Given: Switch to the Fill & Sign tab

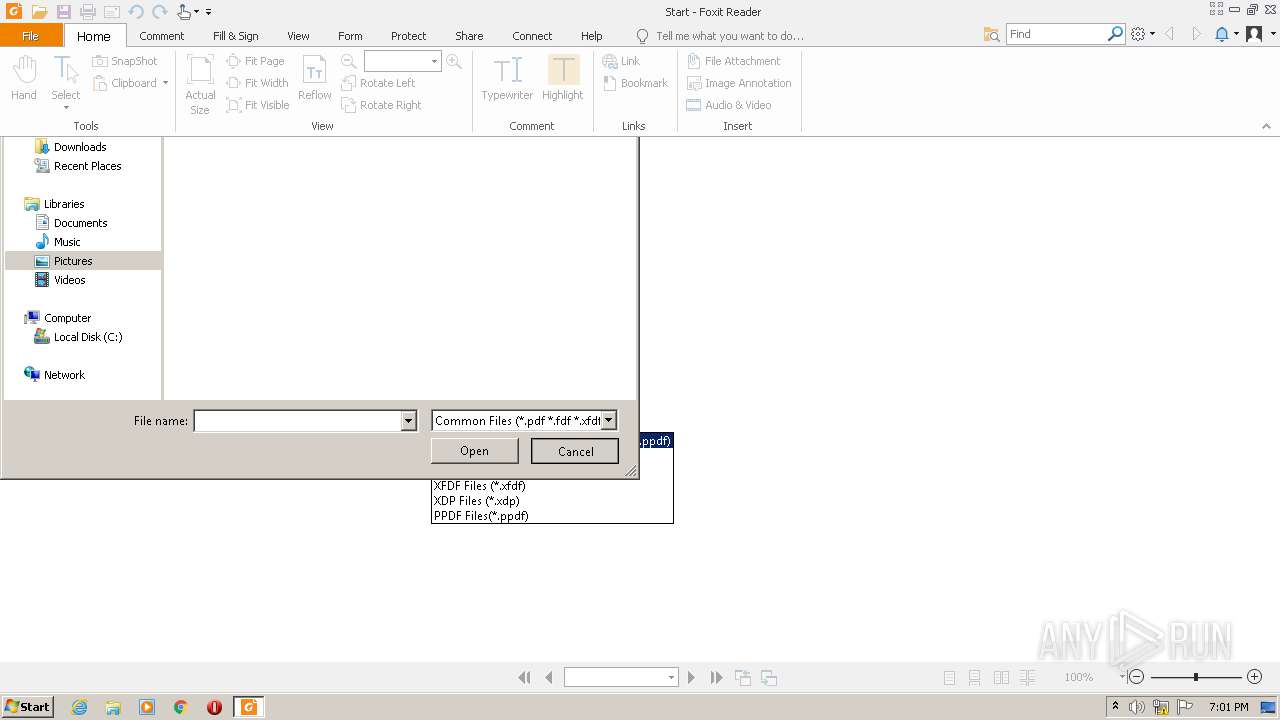Looking at the screenshot, I should [235, 35].
